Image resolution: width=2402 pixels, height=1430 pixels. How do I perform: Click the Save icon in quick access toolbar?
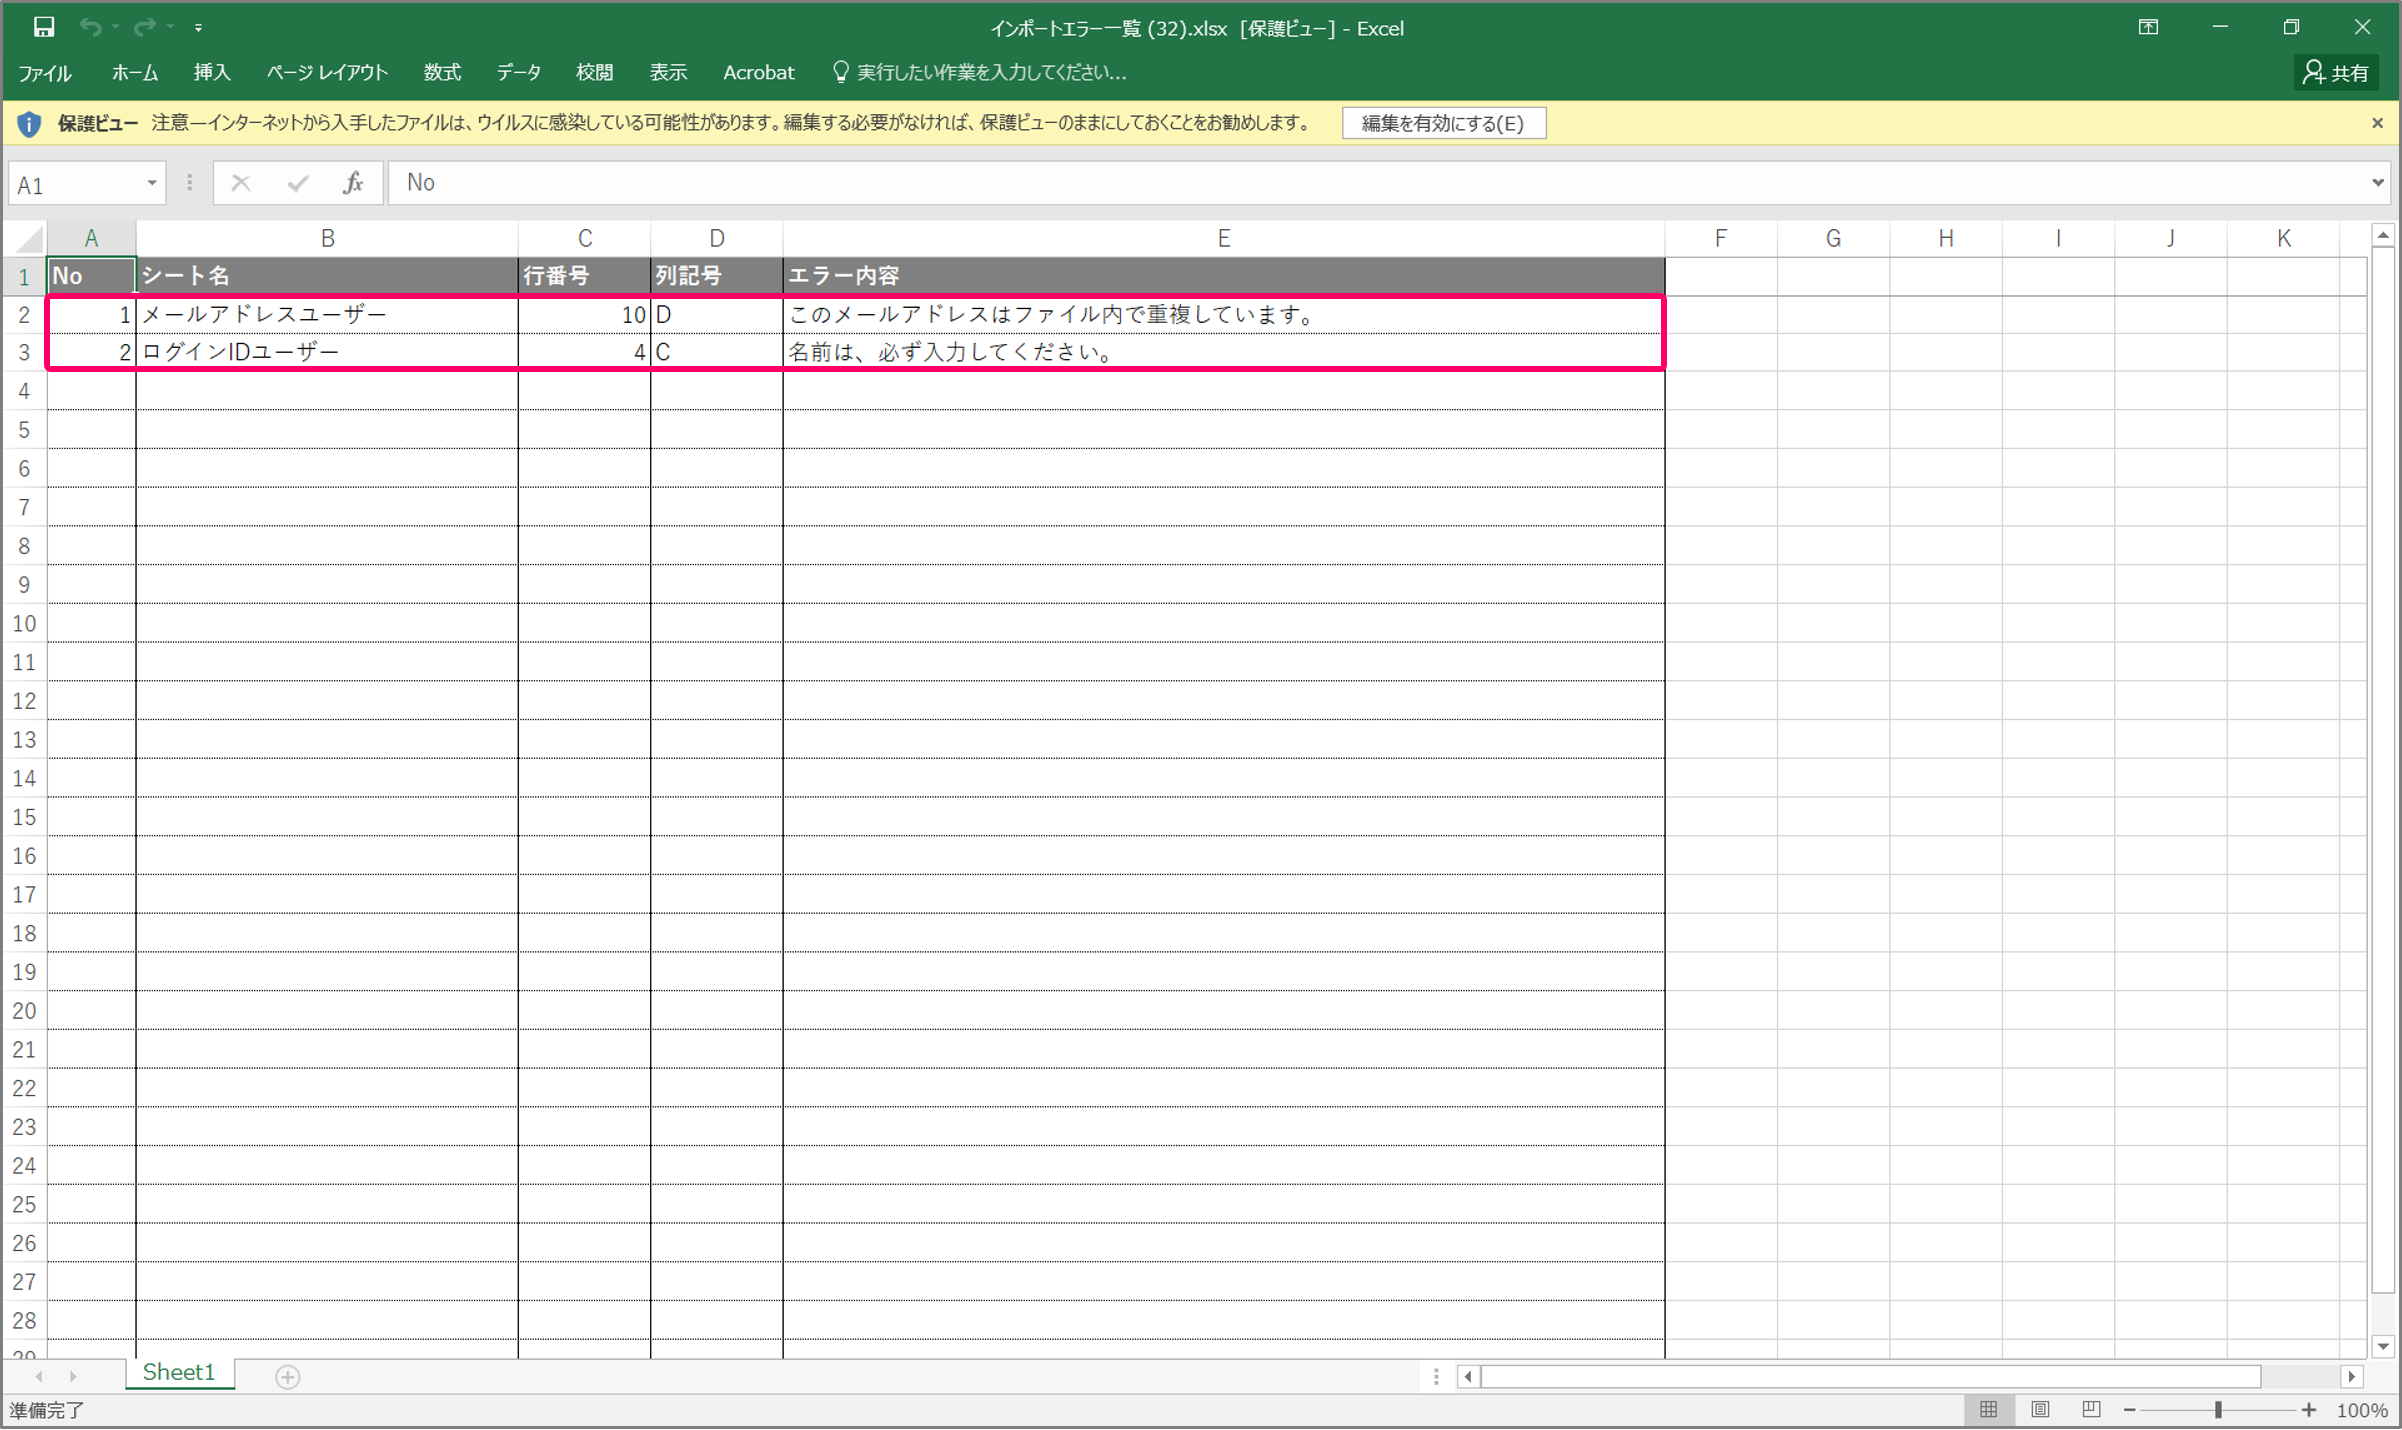[x=43, y=27]
